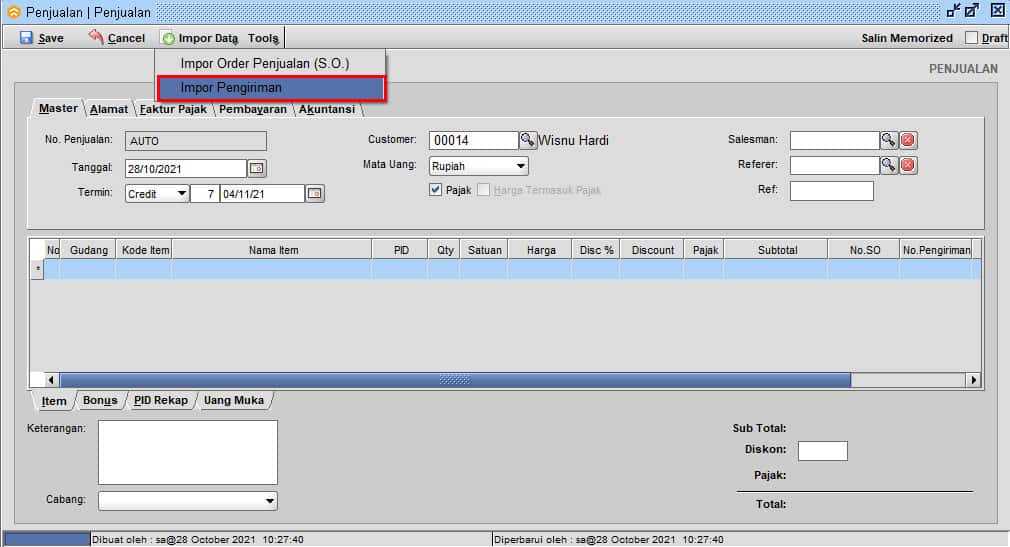The height and width of the screenshot is (547, 1010).
Task: Click the Salin Memorized button
Action: pyautogui.click(x=906, y=38)
